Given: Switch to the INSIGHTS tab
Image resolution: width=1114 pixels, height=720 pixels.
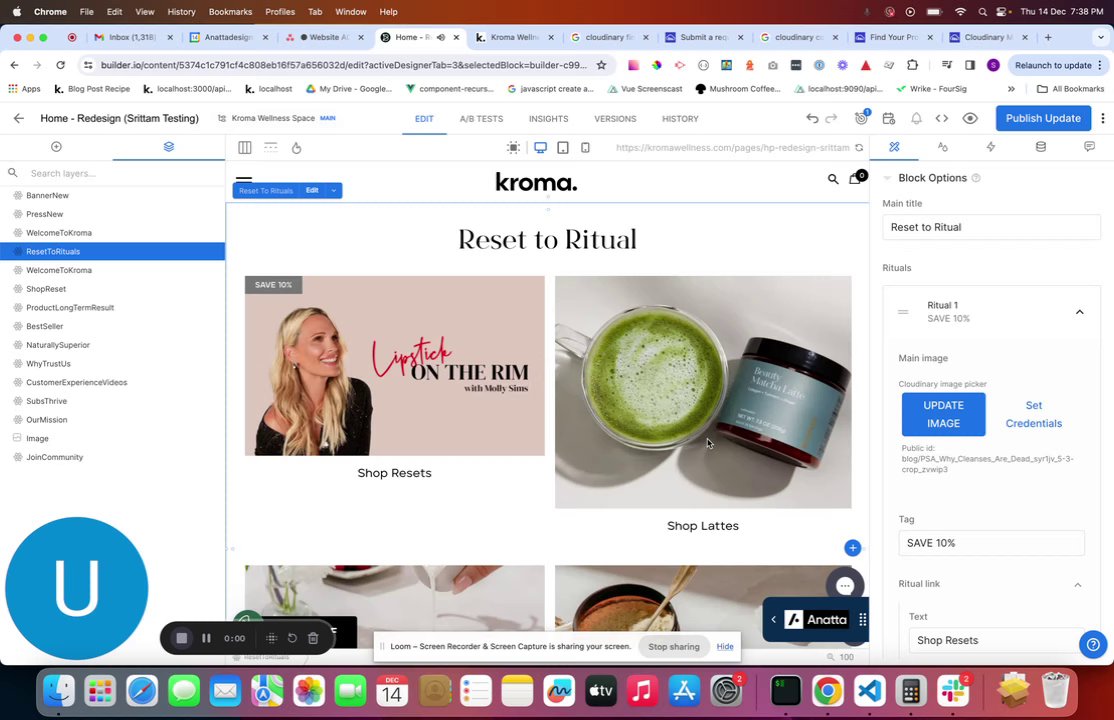Looking at the screenshot, I should pos(548,119).
